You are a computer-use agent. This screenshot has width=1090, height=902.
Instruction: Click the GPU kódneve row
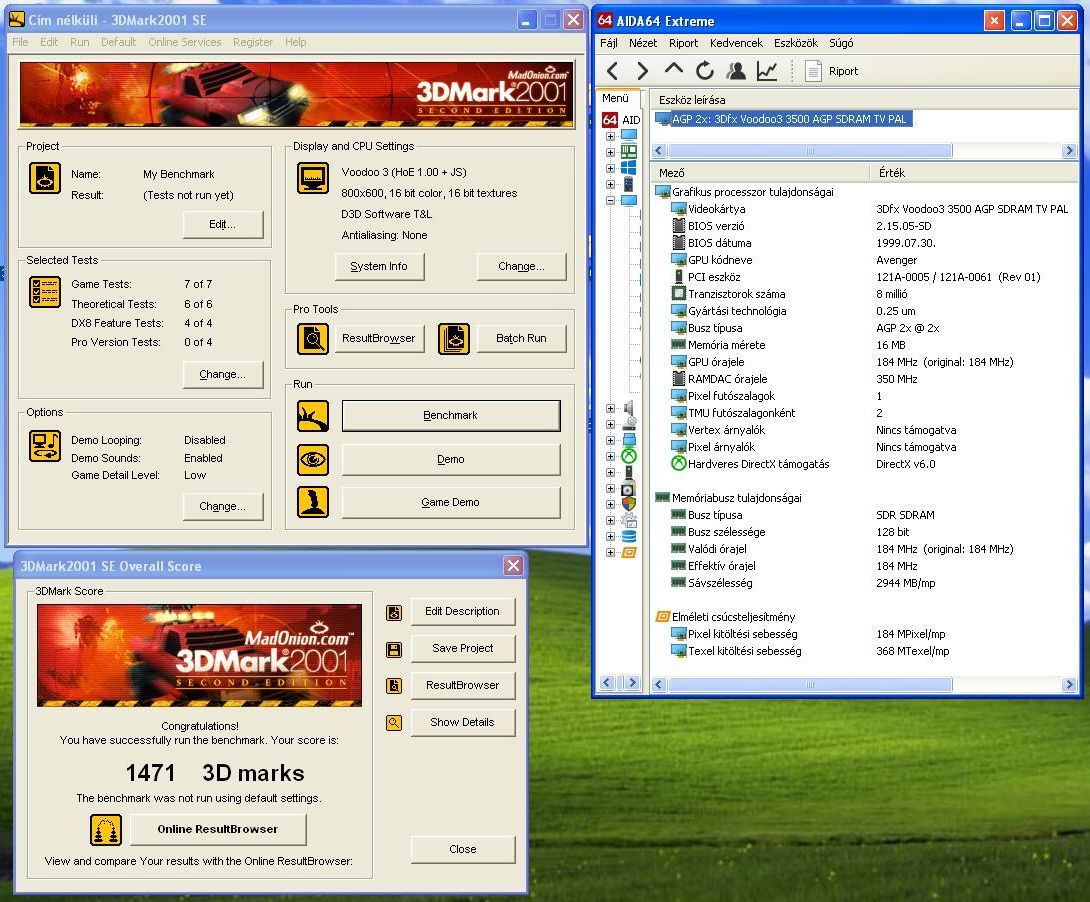(864, 260)
